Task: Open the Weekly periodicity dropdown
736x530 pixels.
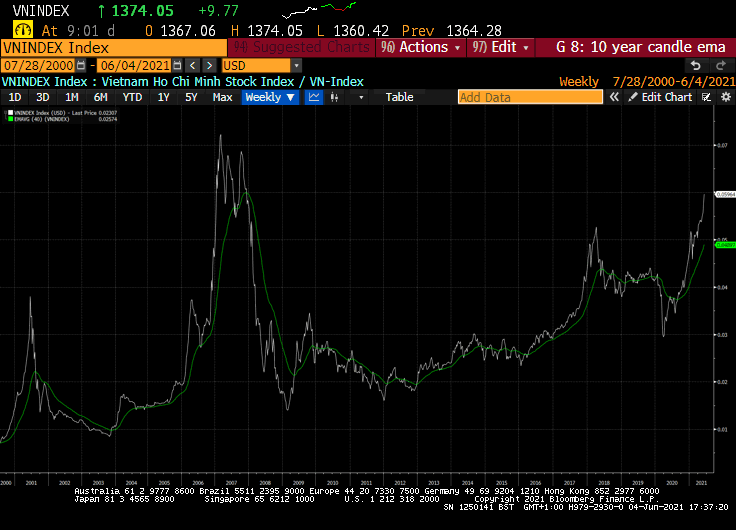Action: click(270, 97)
